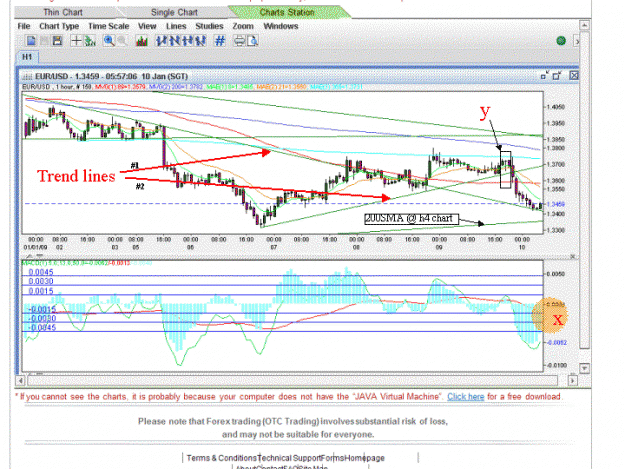Open the File menu

pos(24,26)
